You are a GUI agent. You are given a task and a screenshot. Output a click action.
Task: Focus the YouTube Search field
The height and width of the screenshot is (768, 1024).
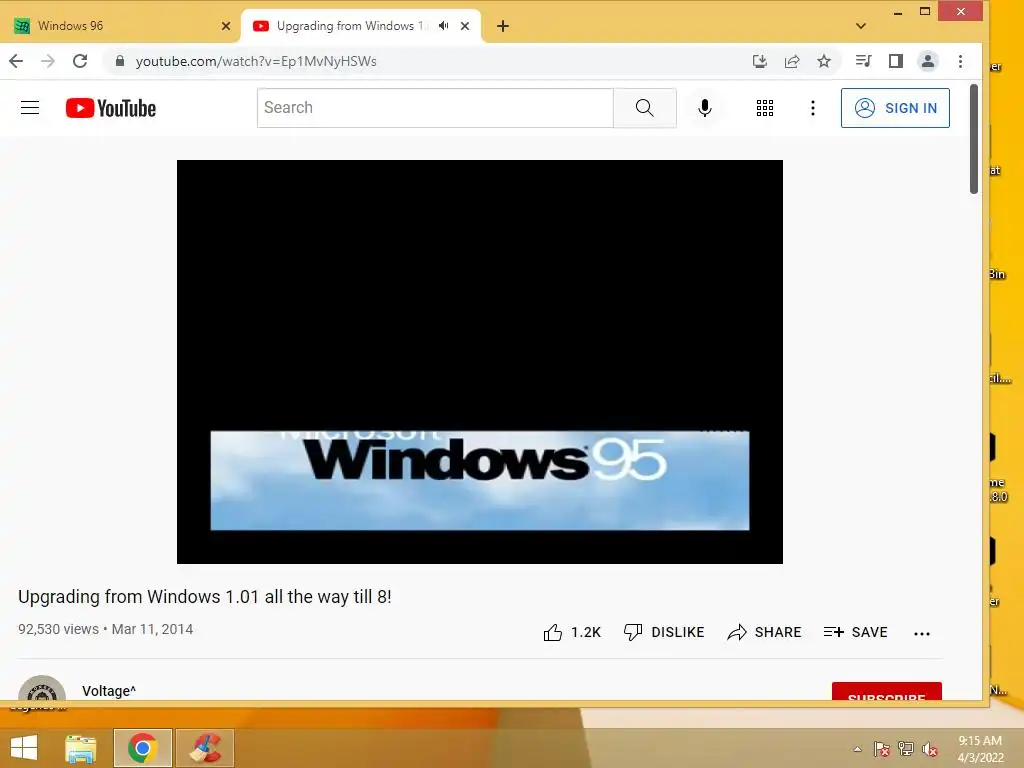click(435, 108)
